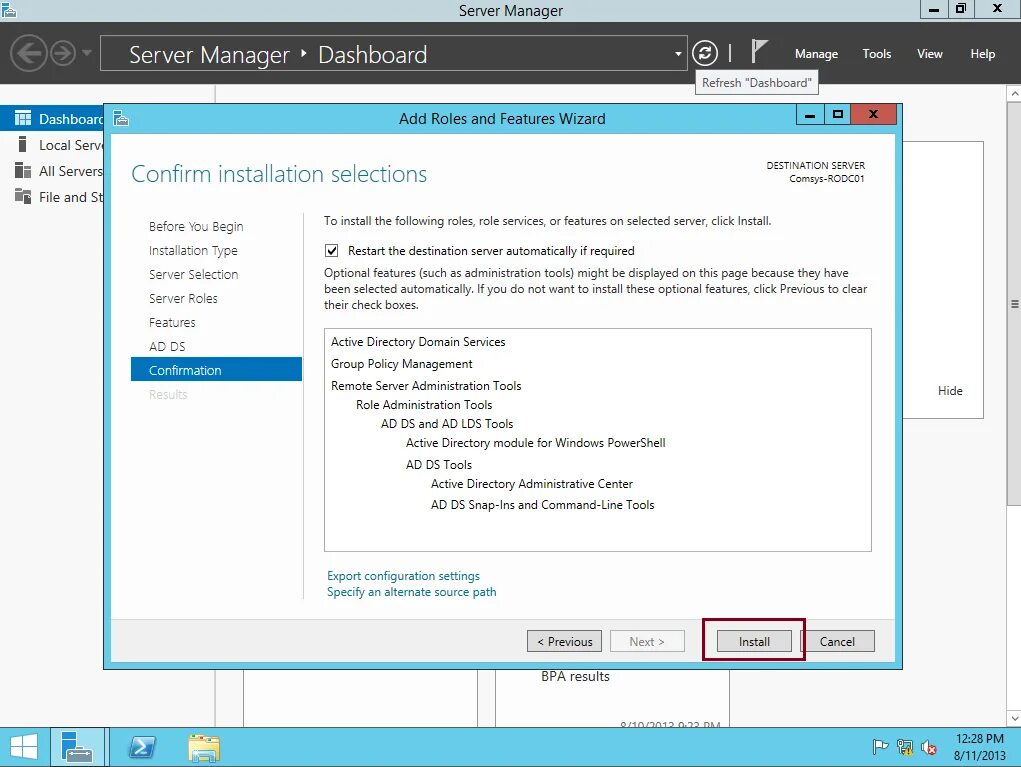Viewport: 1021px width, 767px height.
Task: Expand the breadcrumb address bar dropdown arrow
Action: point(678,54)
